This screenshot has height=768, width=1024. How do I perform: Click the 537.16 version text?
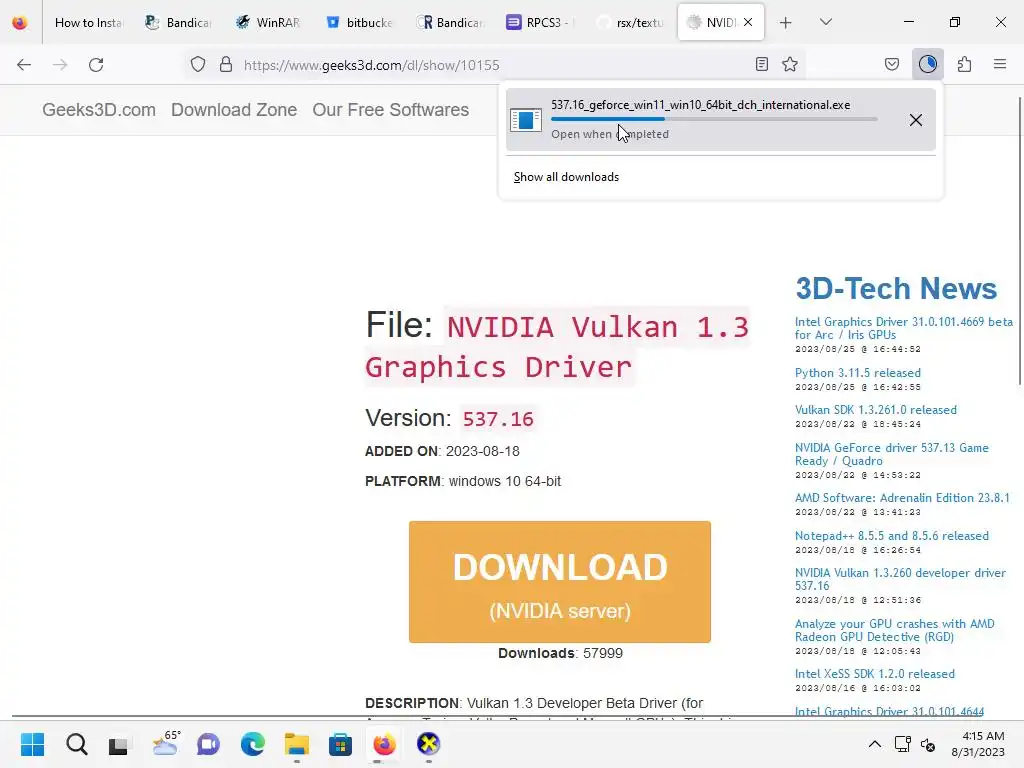pos(498,419)
